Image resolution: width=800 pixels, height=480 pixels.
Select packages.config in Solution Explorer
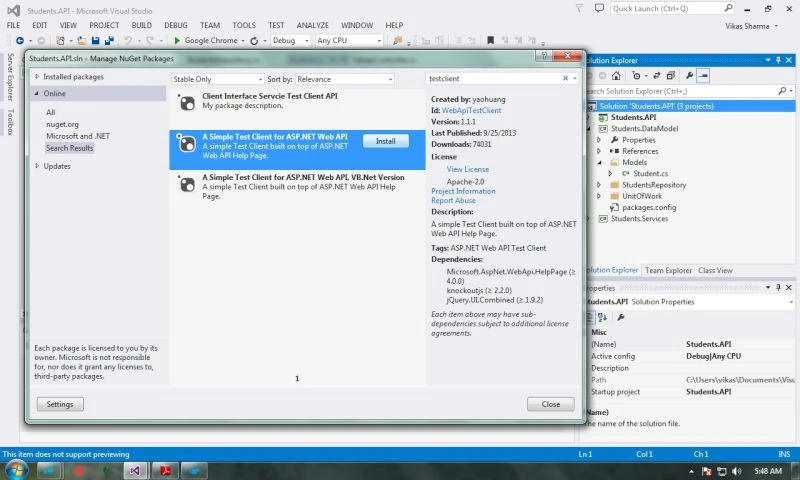(648, 207)
